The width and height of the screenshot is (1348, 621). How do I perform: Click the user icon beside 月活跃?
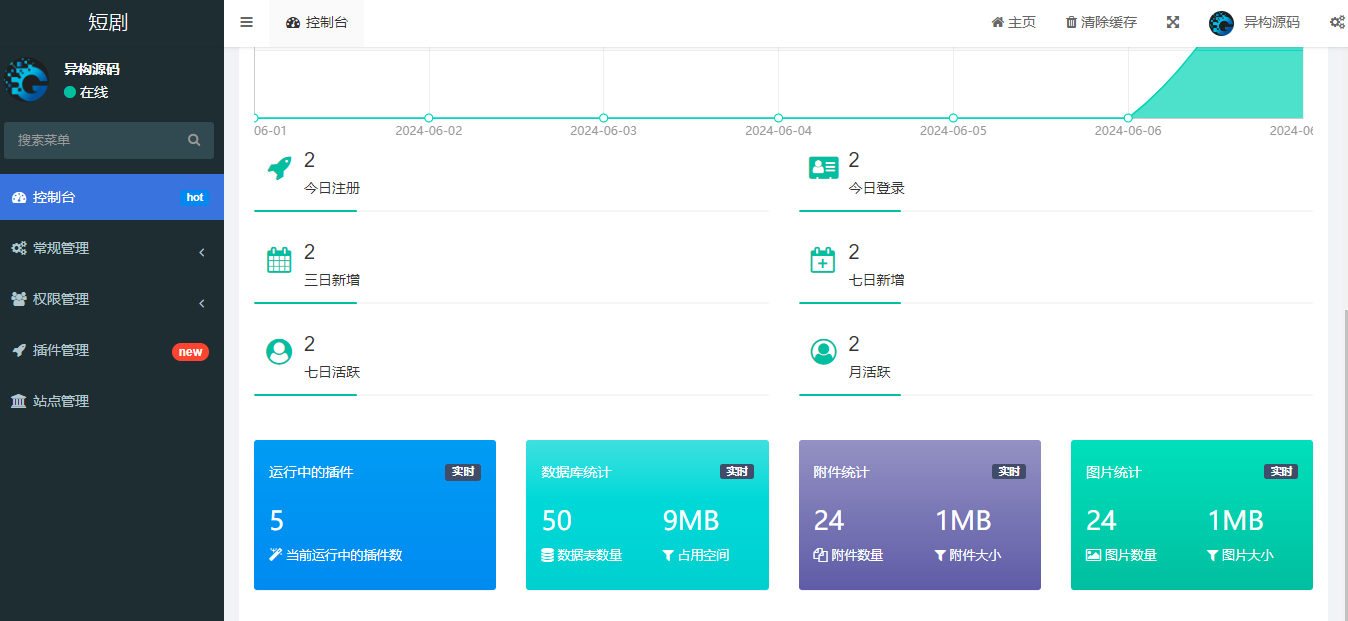pyautogui.click(x=823, y=352)
